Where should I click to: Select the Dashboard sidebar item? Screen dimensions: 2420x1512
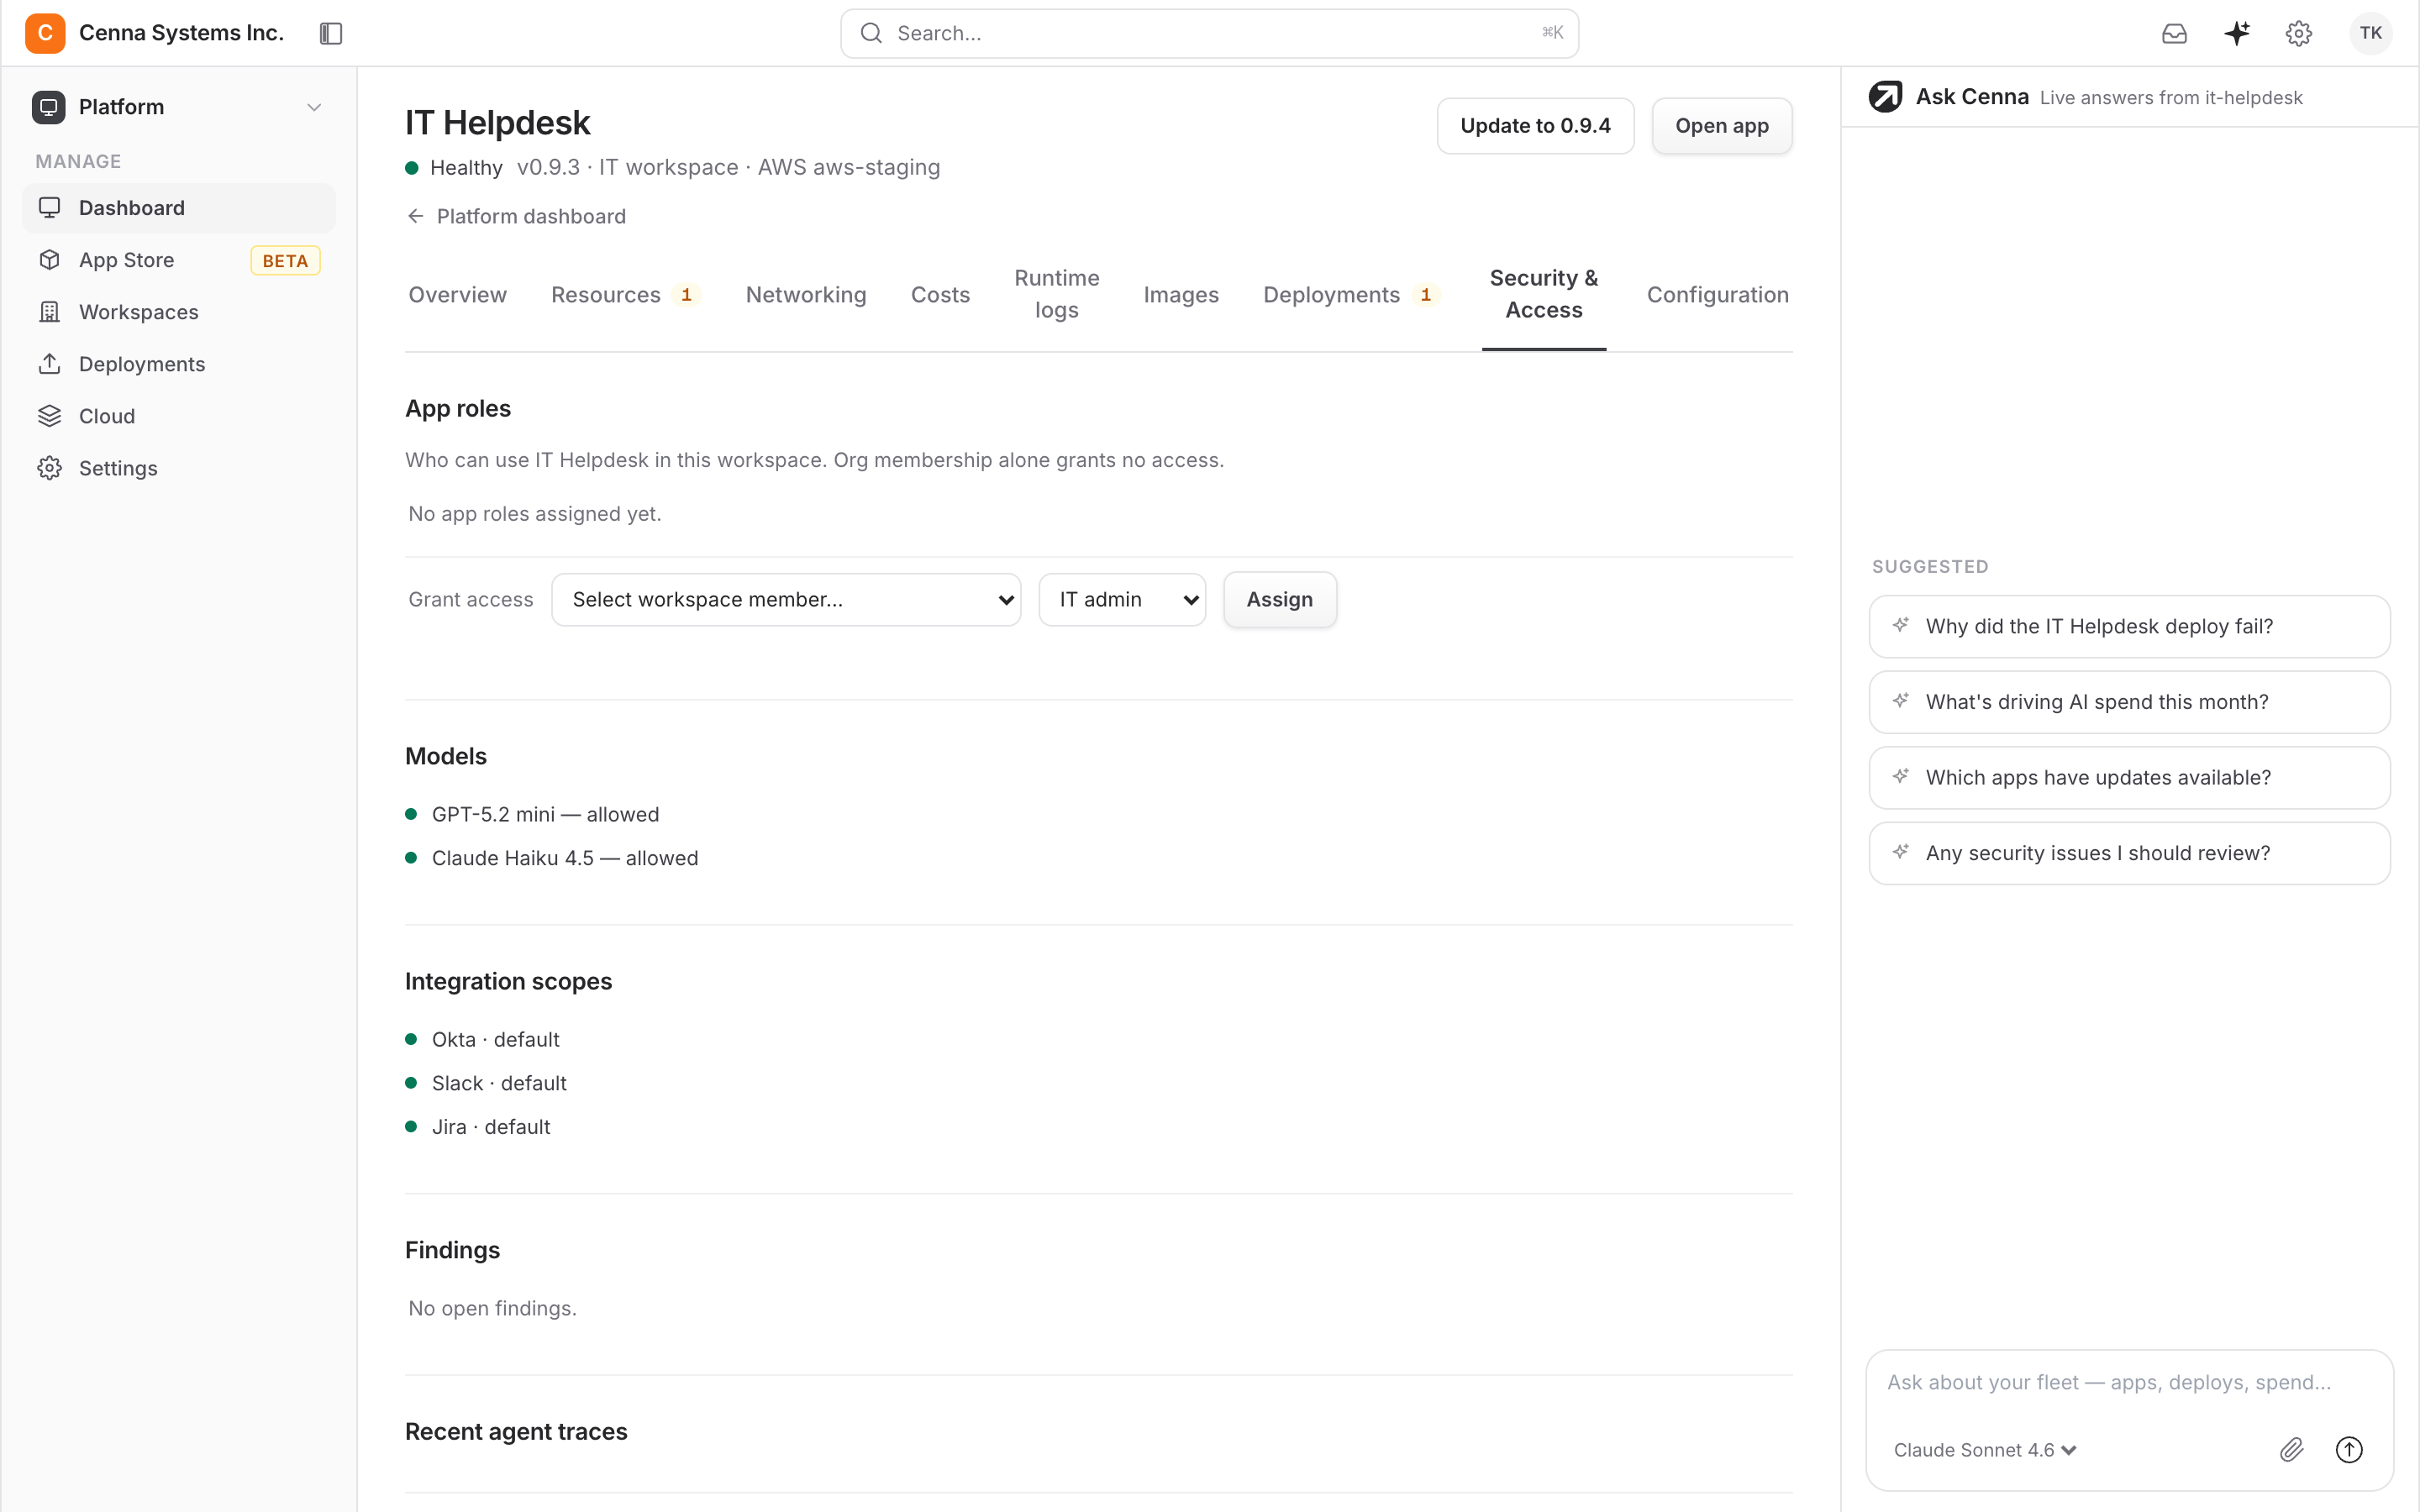(x=178, y=208)
